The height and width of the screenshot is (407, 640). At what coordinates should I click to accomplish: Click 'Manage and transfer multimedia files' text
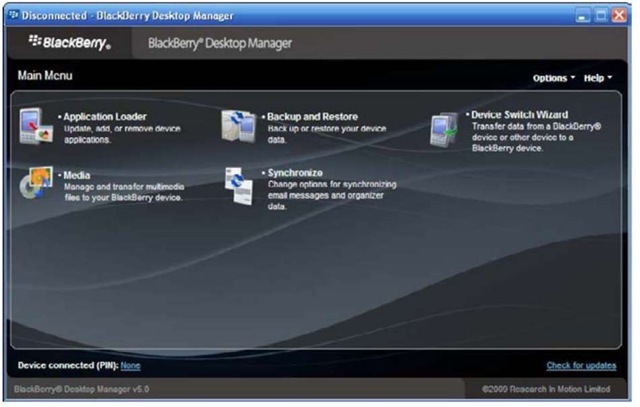pos(124,192)
